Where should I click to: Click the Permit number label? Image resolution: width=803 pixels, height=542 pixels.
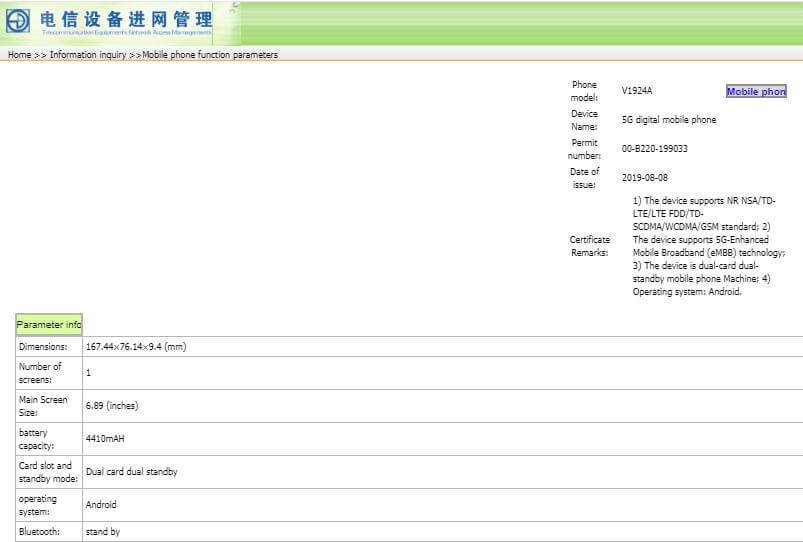pos(584,149)
